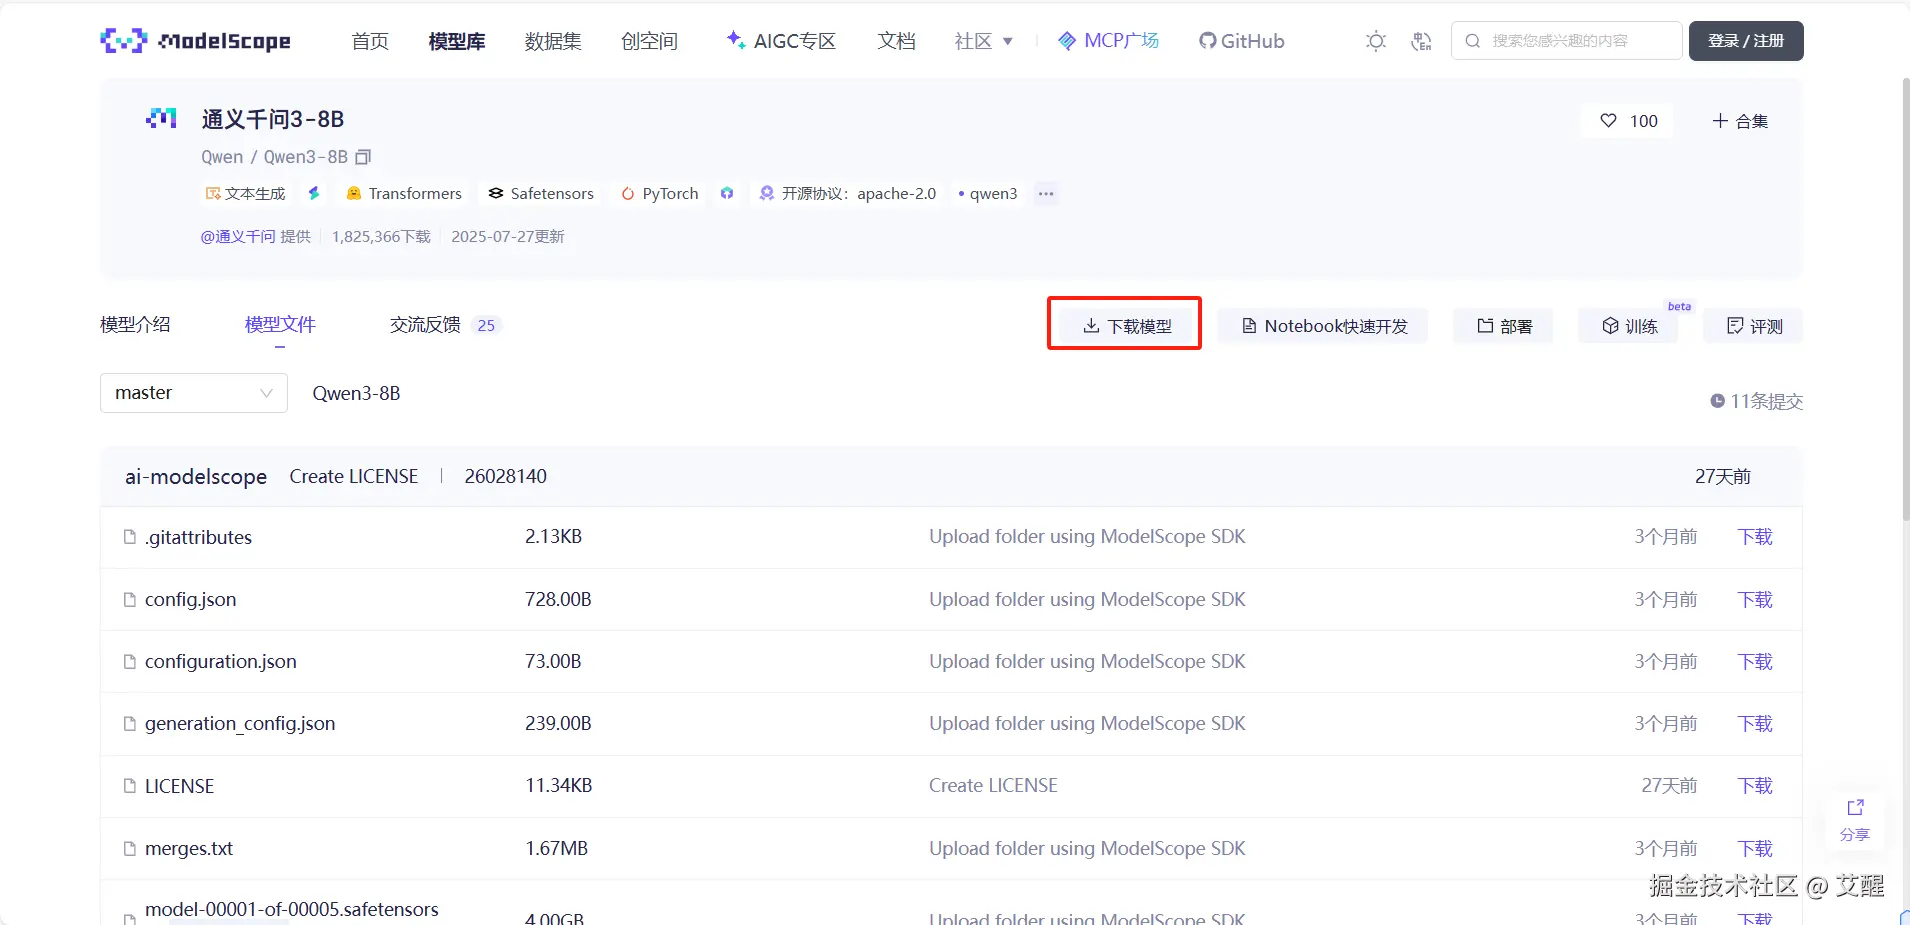Open the Create LICENSE commit message
The height and width of the screenshot is (925, 1910).
(354, 477)
